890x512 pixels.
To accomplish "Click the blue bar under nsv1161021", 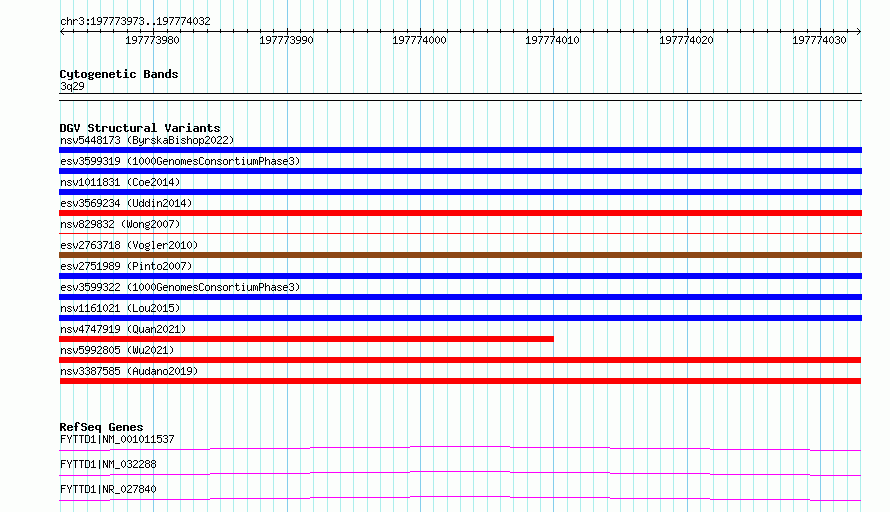I will [x=460, y=318].
